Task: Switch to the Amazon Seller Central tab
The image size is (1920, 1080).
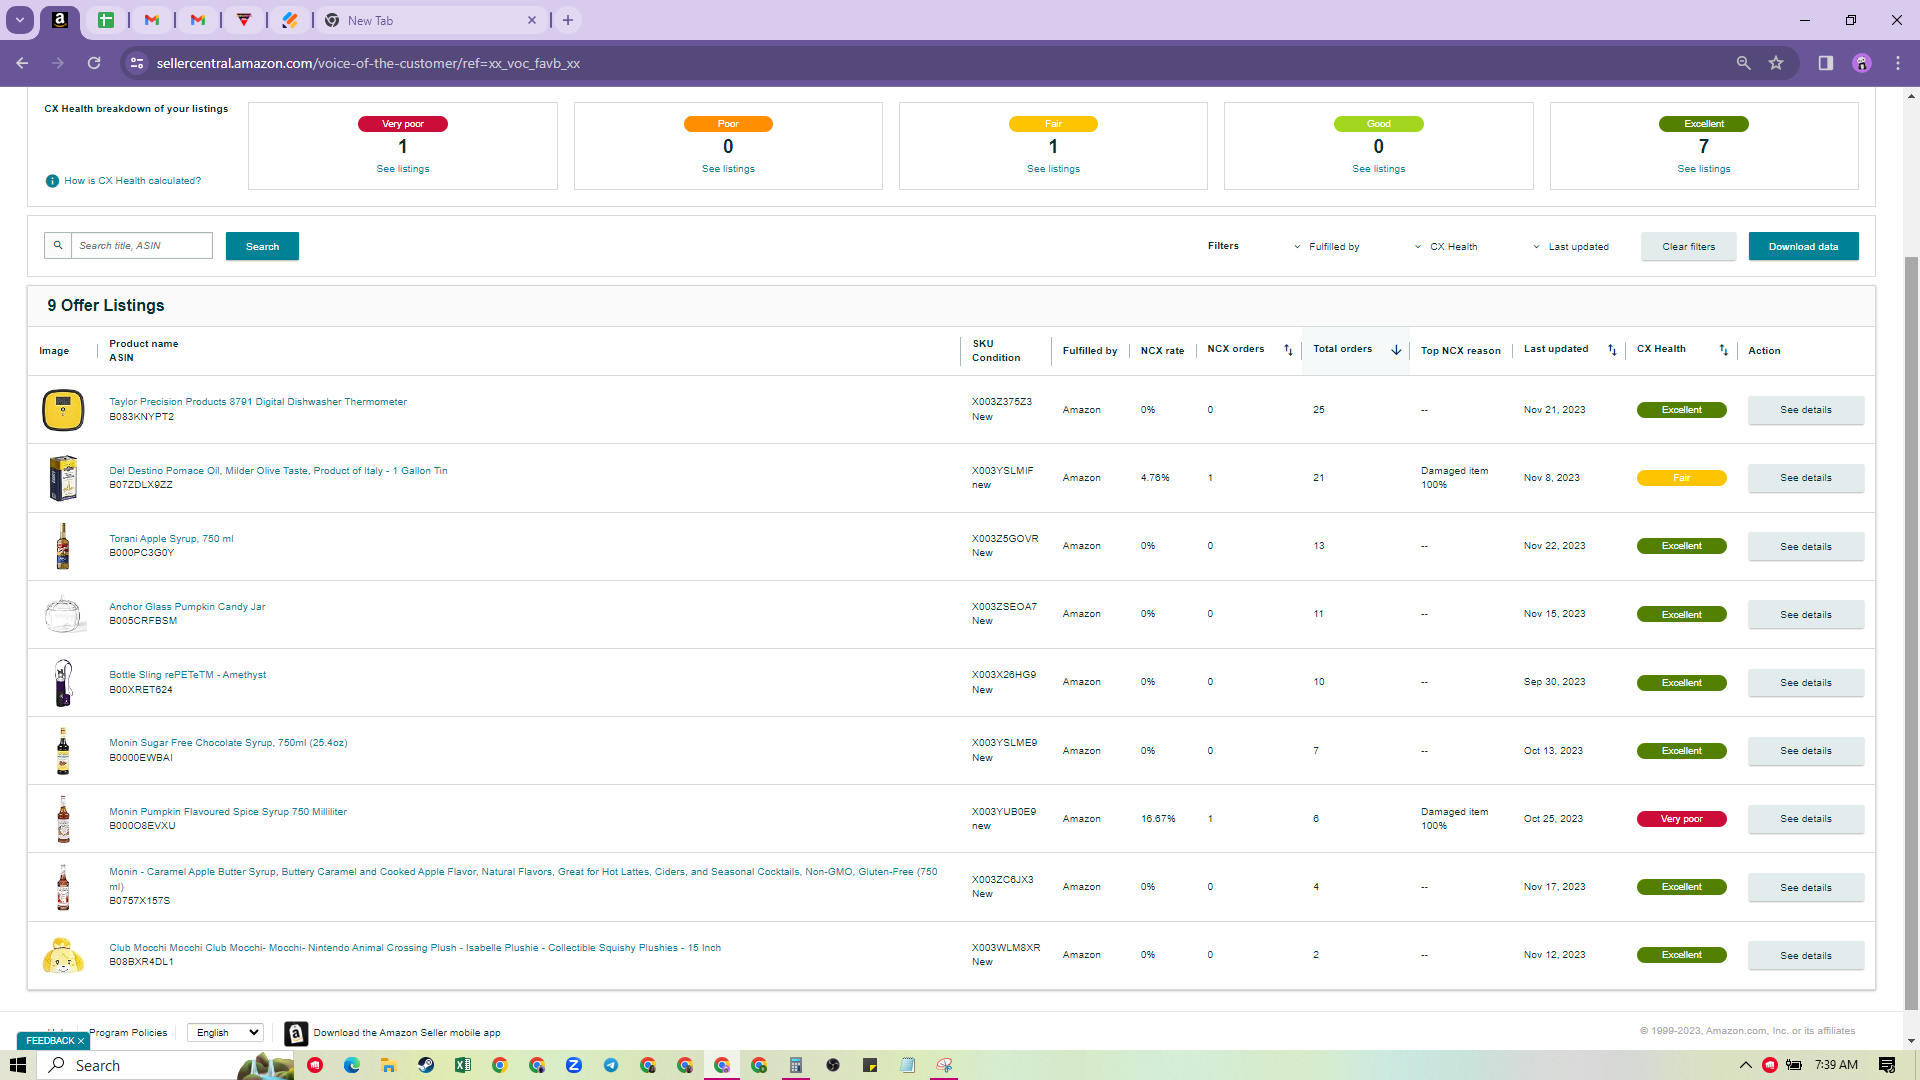Action: [x=60, y=20]
